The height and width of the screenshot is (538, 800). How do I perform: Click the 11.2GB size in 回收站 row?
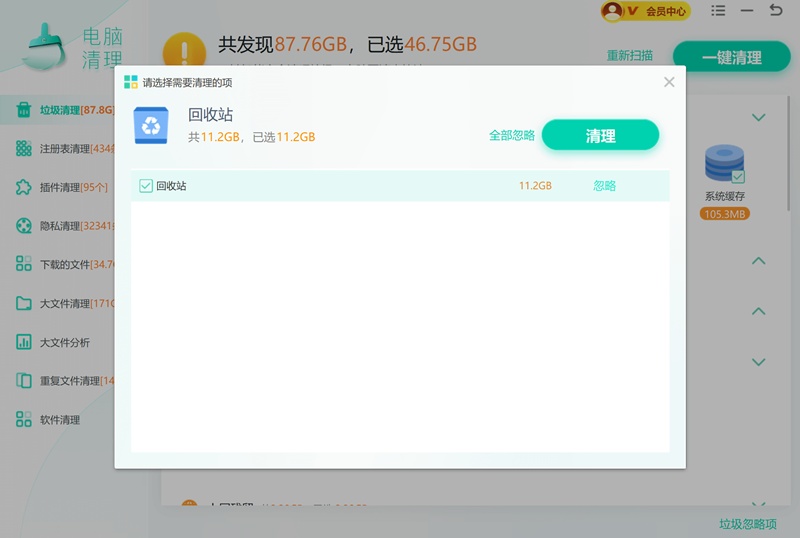tap(535, 186)
